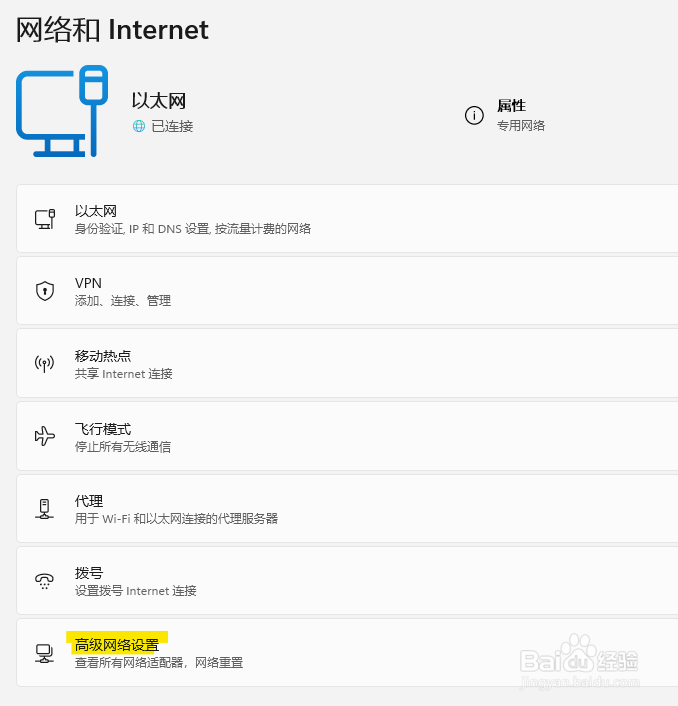This screenshot has width=678, height=706.
Task: Click the 高级网络设置 network computer icon
Action: 44,653
